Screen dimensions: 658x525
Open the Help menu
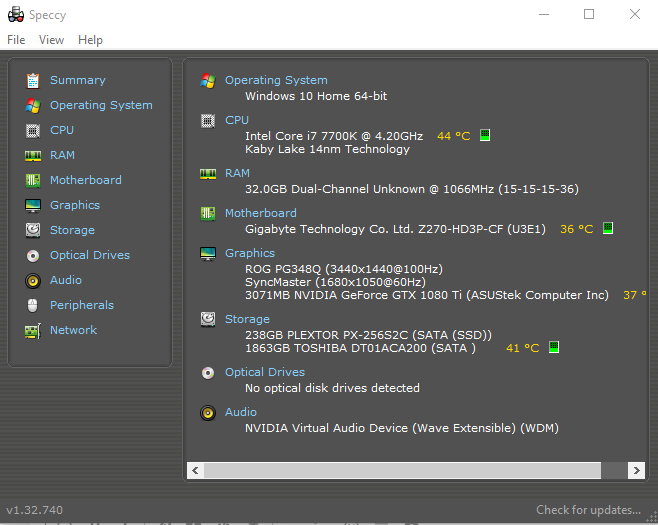(x=90, y=40)
